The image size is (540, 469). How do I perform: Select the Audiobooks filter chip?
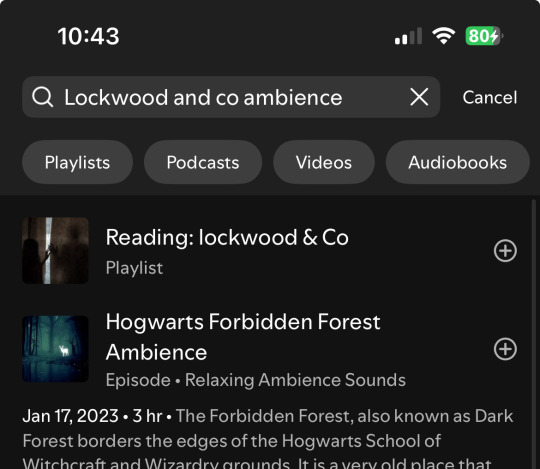click(x=457, y=162)
